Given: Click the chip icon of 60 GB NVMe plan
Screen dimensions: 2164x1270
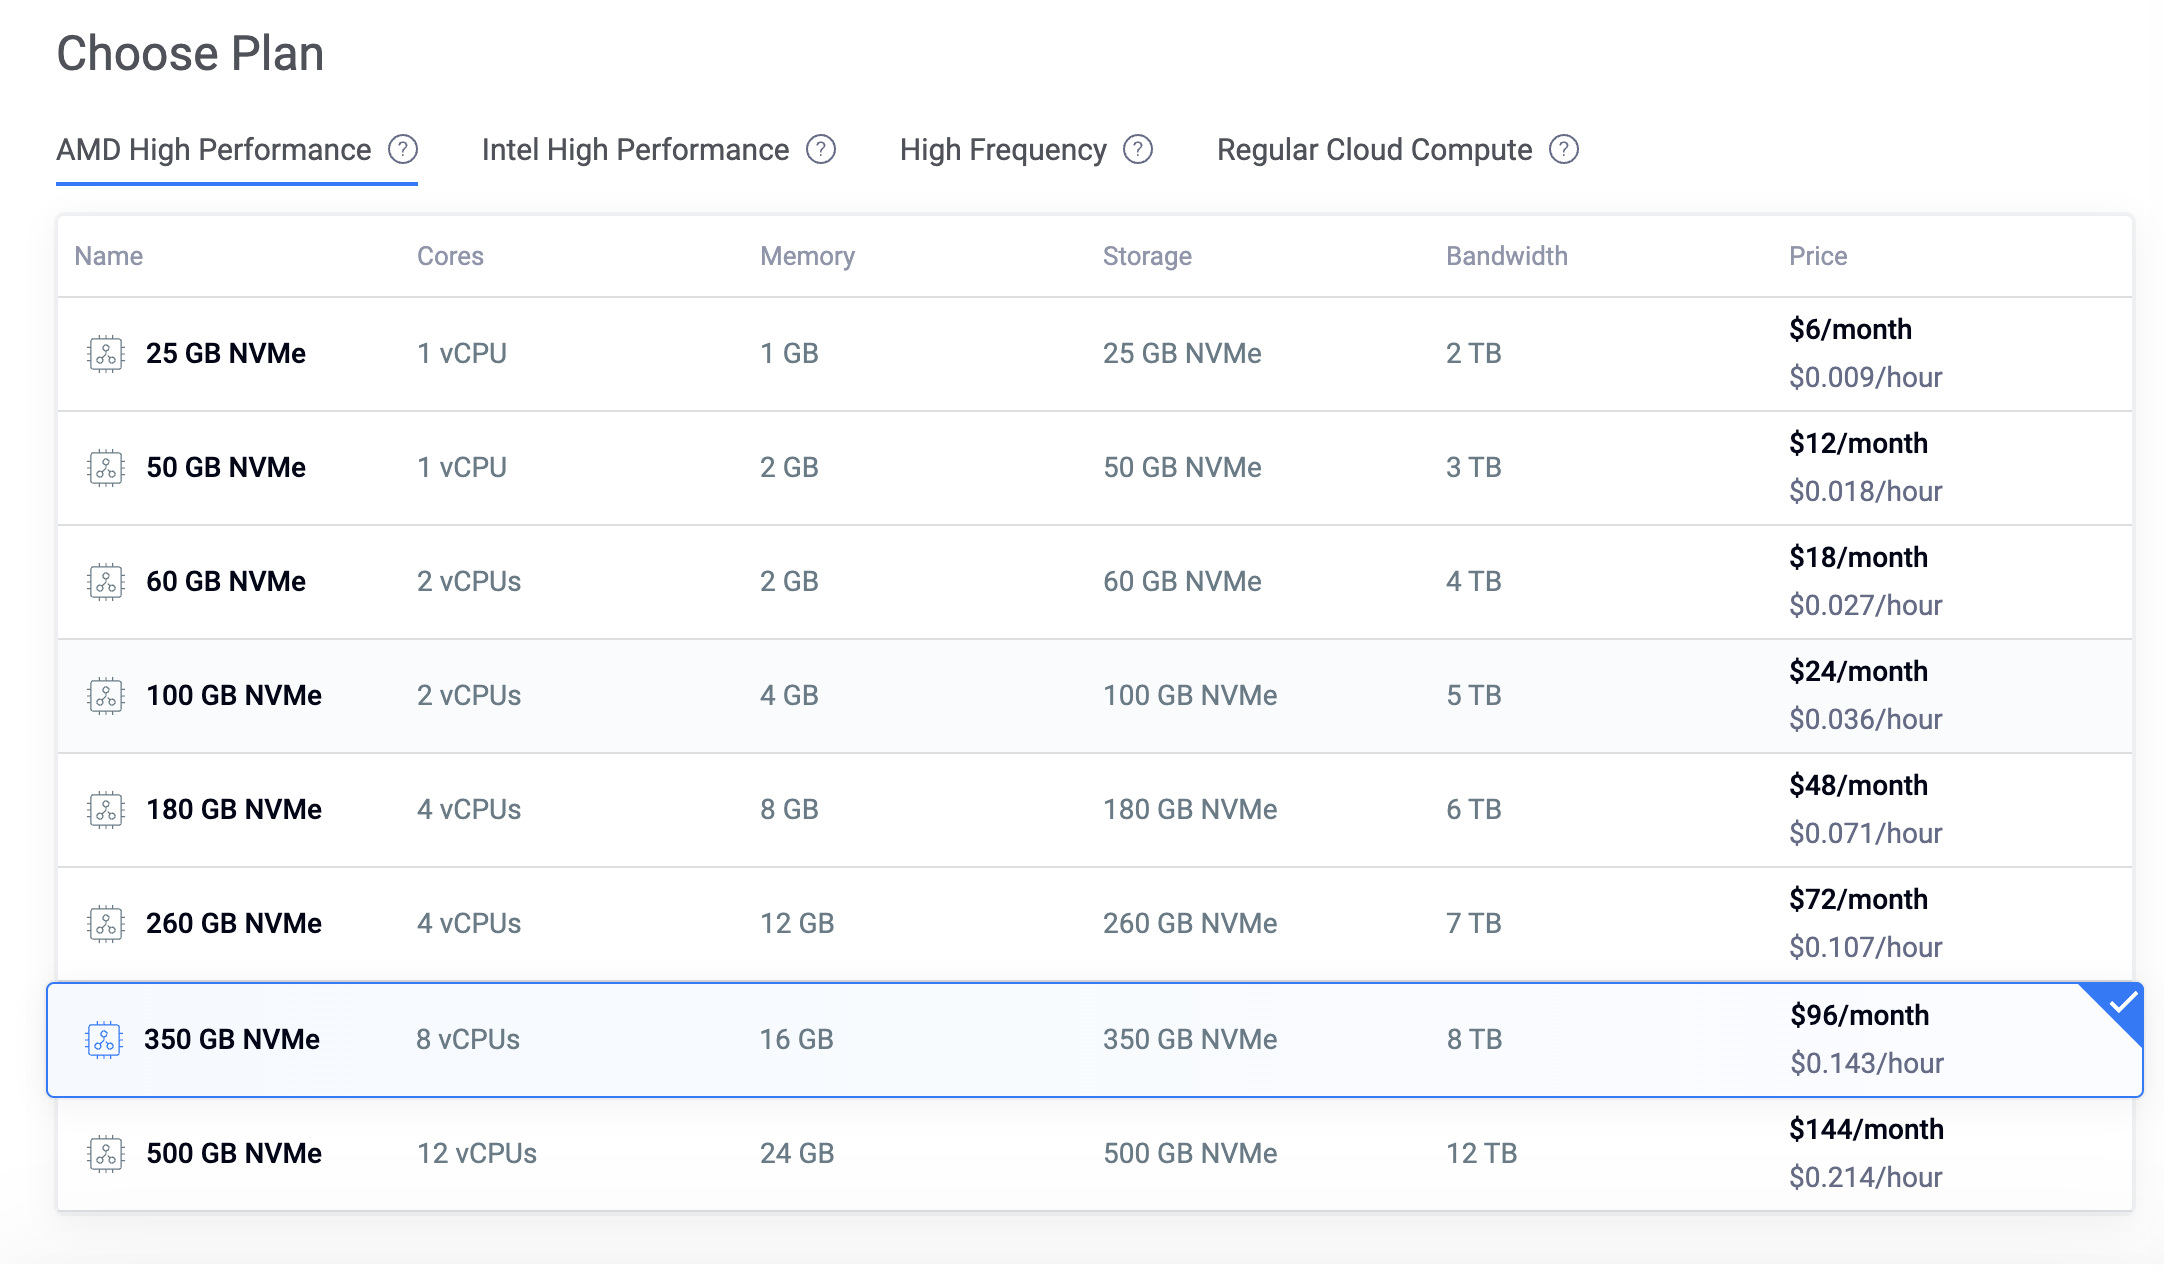Looking at the screenshot, I should (x=106, y=582).
